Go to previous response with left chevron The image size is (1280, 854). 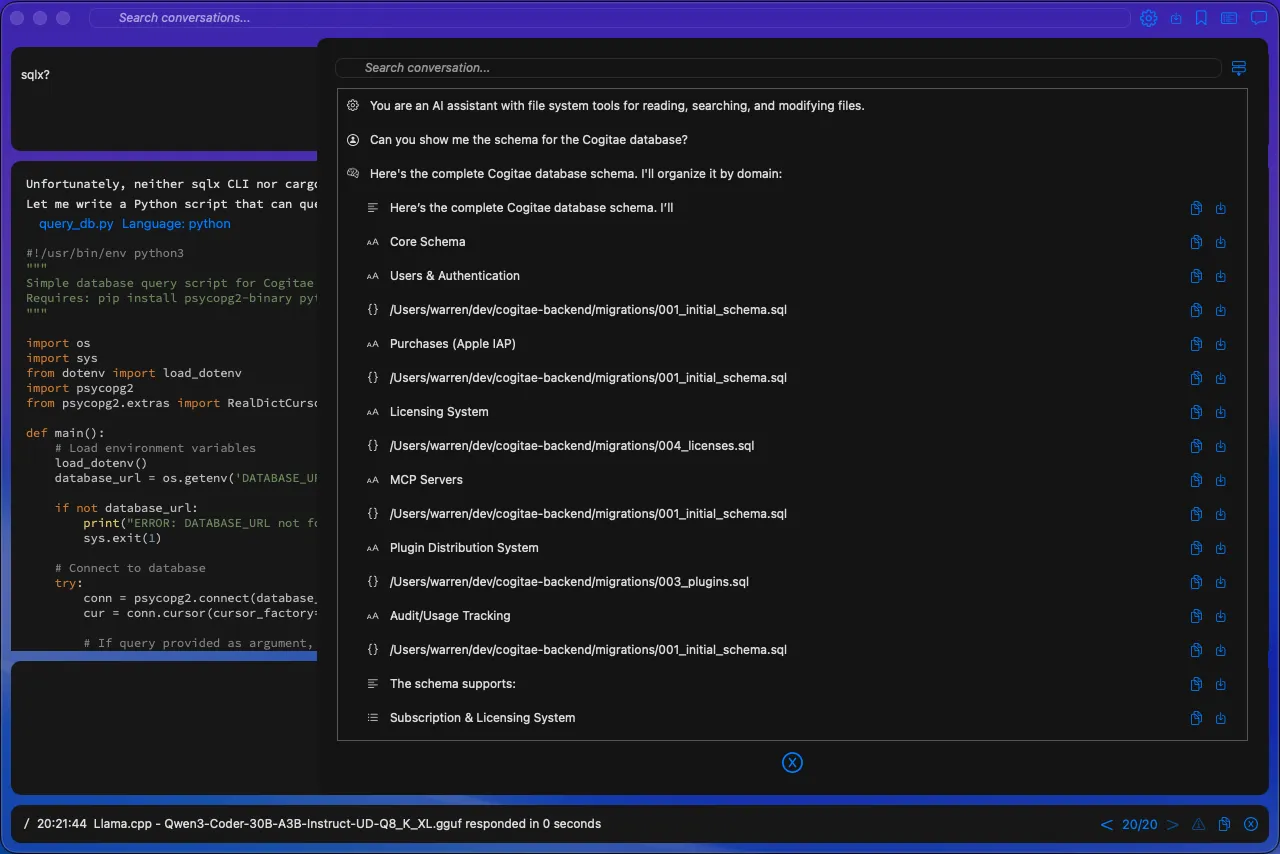coord(1106,825)
